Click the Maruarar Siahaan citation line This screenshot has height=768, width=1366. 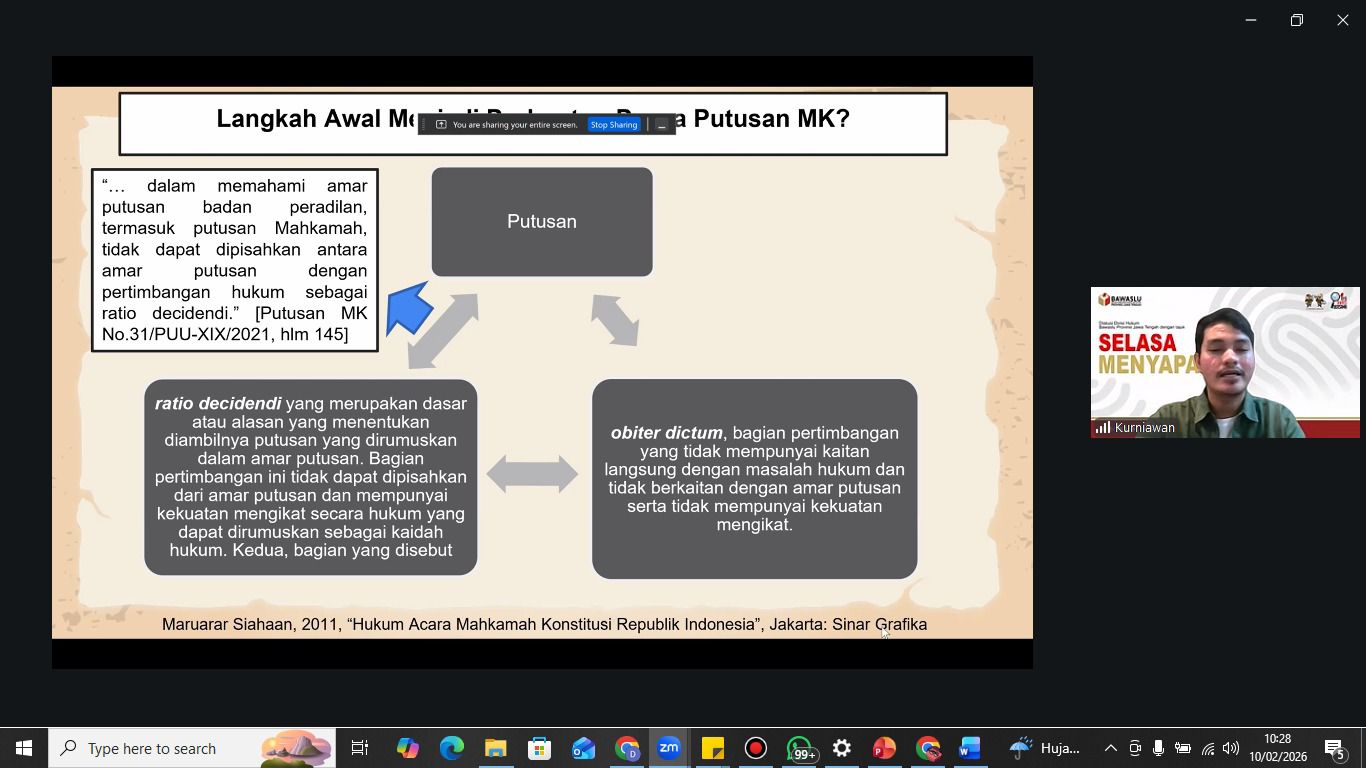(x=545, y=624)
